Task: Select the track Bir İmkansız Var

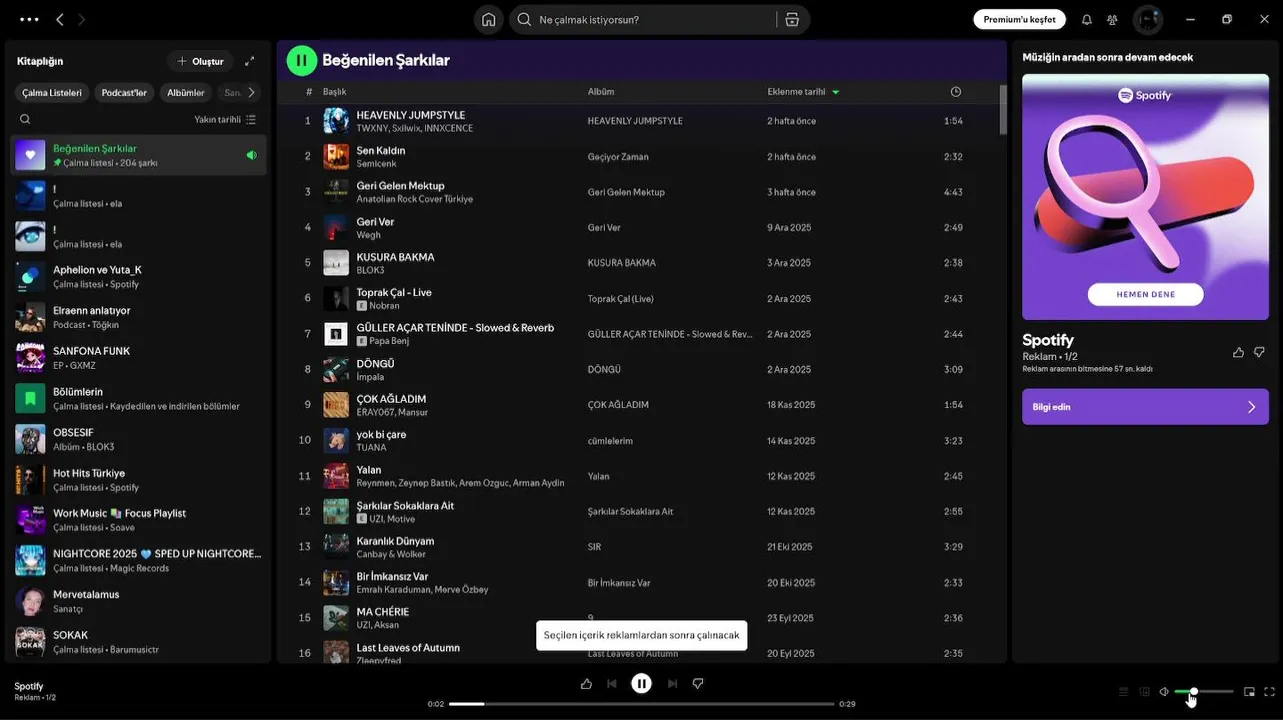Action: [x=392, y=576]
